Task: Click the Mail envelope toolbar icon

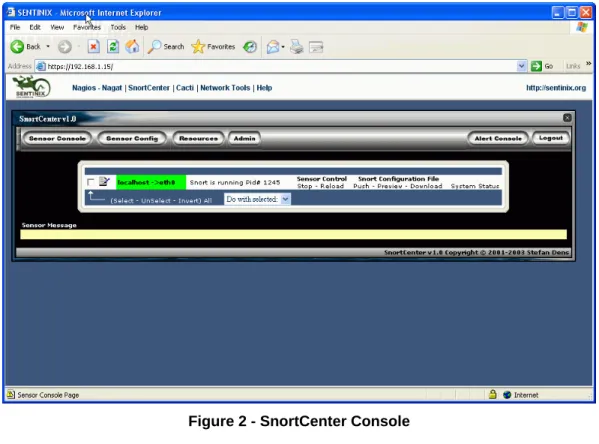Action: 273,47
